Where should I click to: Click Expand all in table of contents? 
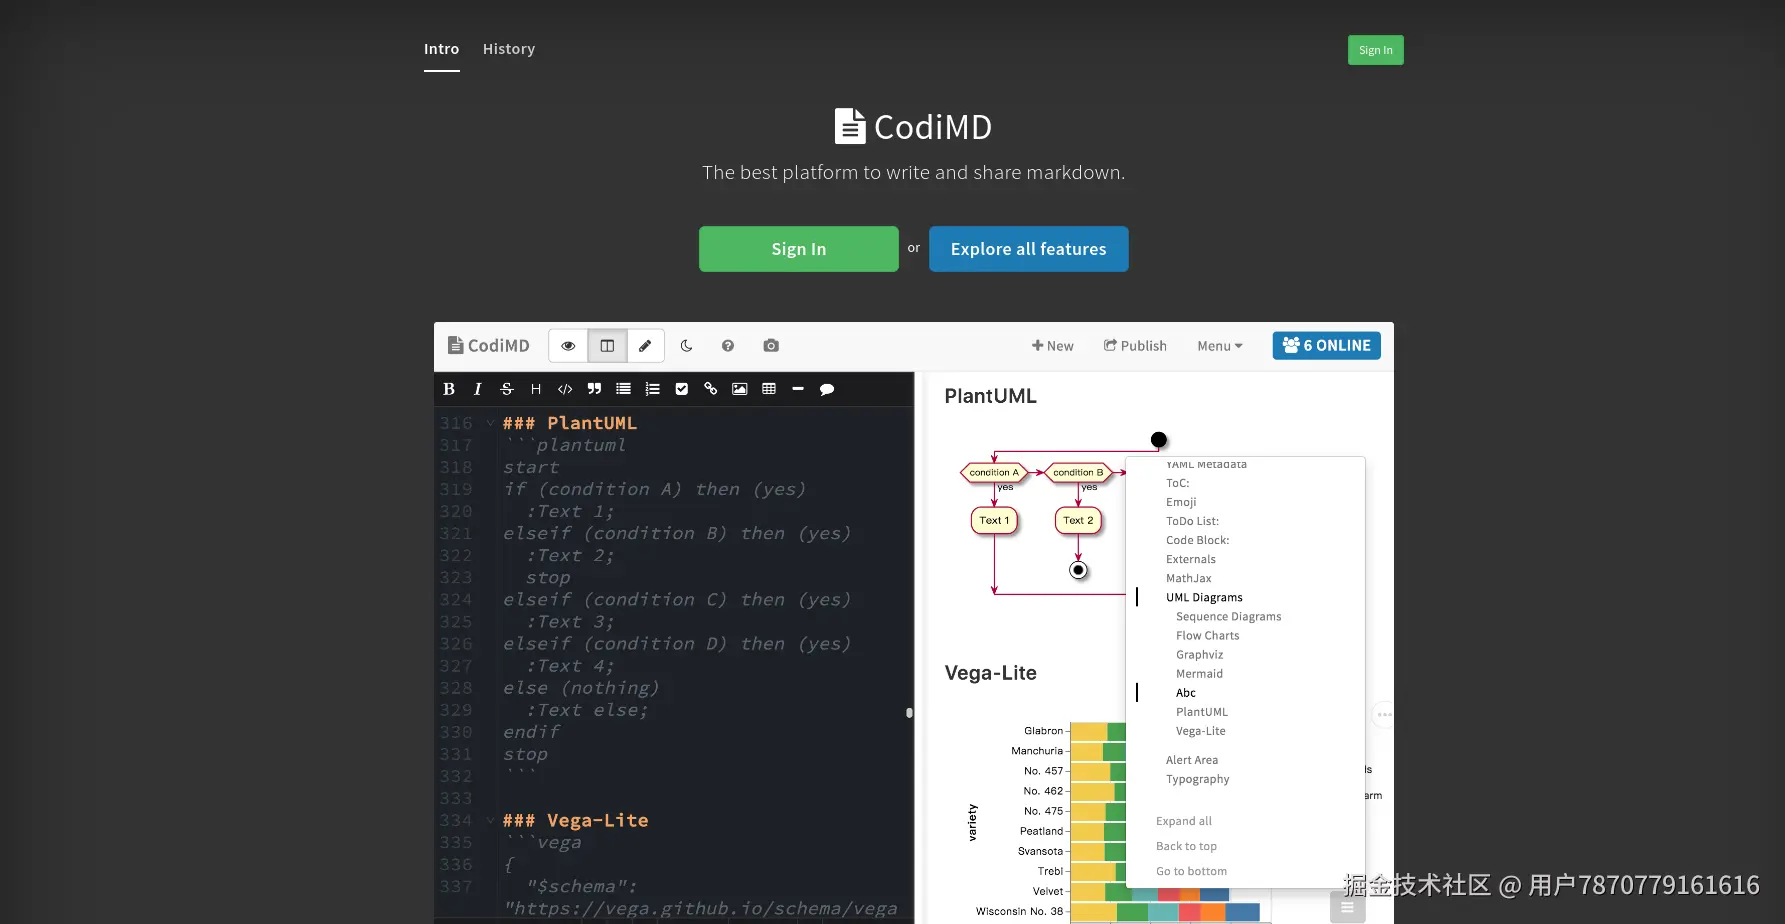tap(1184, 821)
